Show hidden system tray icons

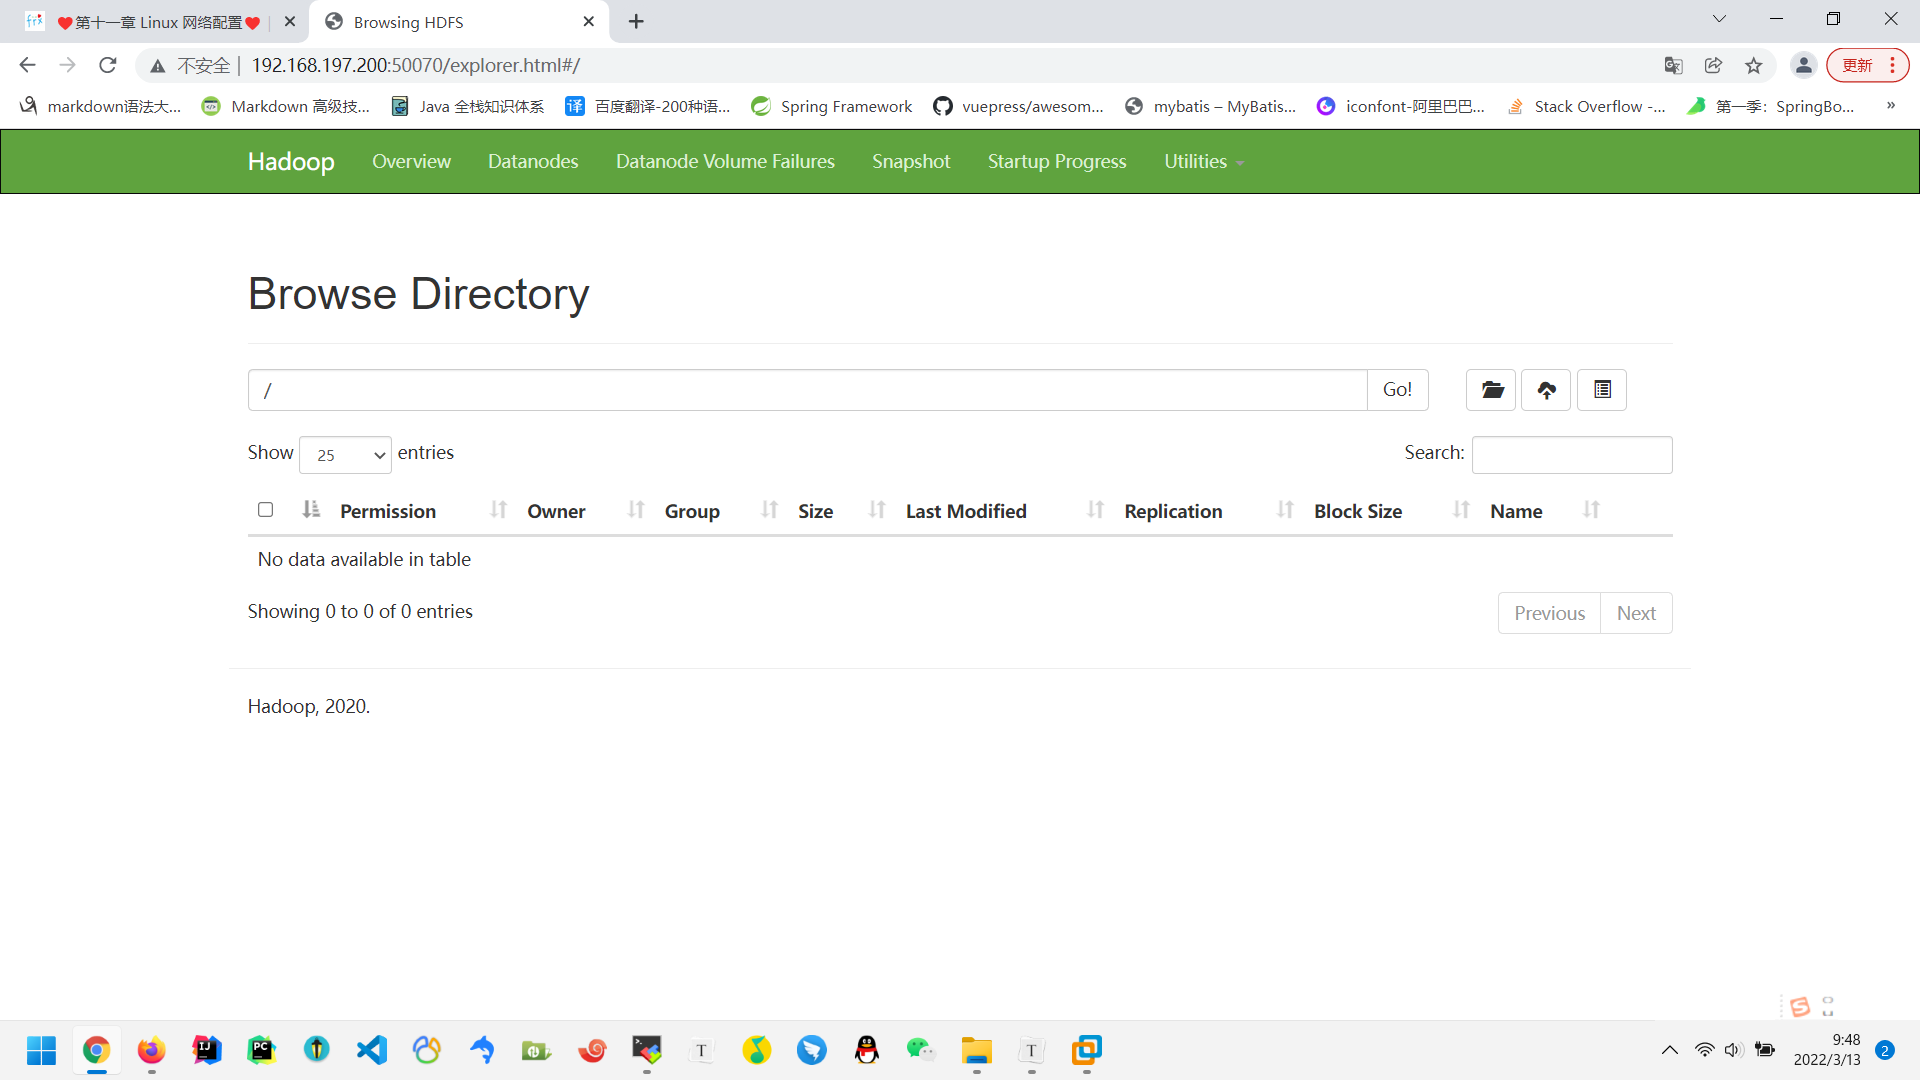click(x=1669, y=1050)
